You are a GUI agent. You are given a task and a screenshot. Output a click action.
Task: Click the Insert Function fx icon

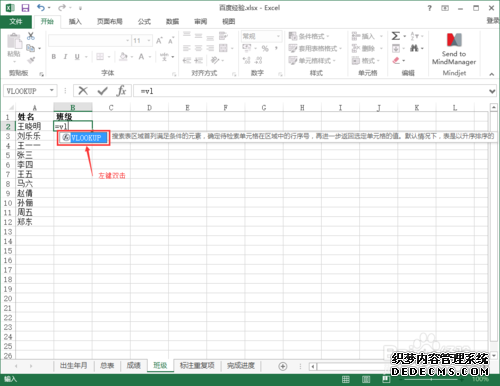[122, 91]
